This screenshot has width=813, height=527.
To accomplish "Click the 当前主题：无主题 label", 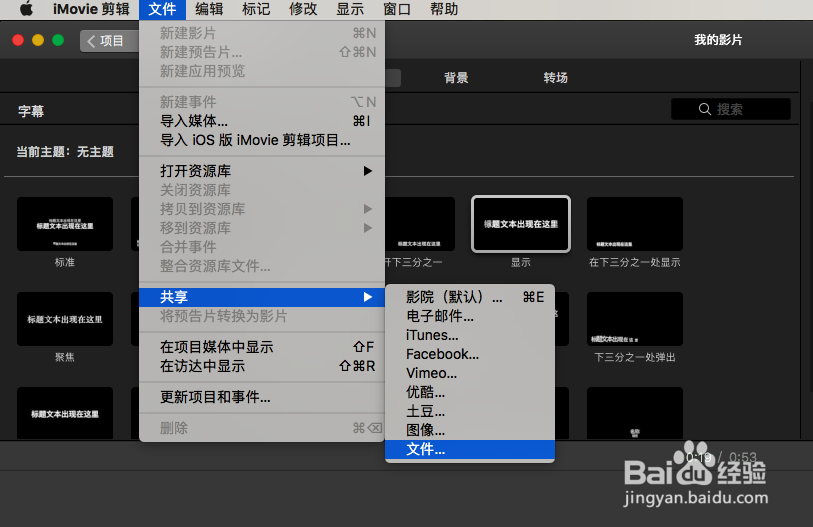I will (x=65, y=152).
